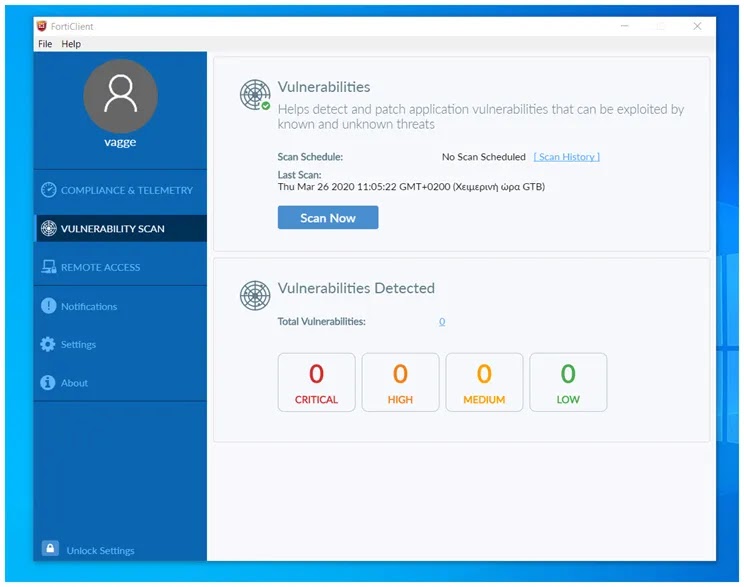
Task: Click the username vagge
Action: coord(121,142)
